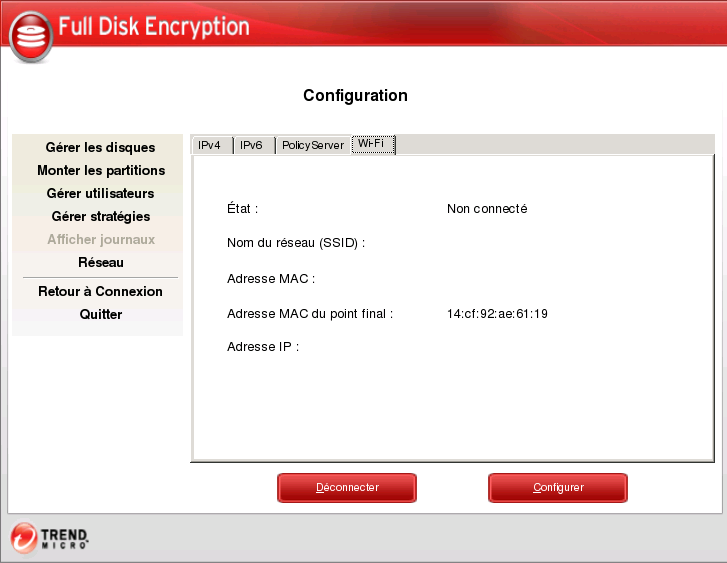Choose Retour à Connexion
Screen dimensions: 727x563
point(100,292)
